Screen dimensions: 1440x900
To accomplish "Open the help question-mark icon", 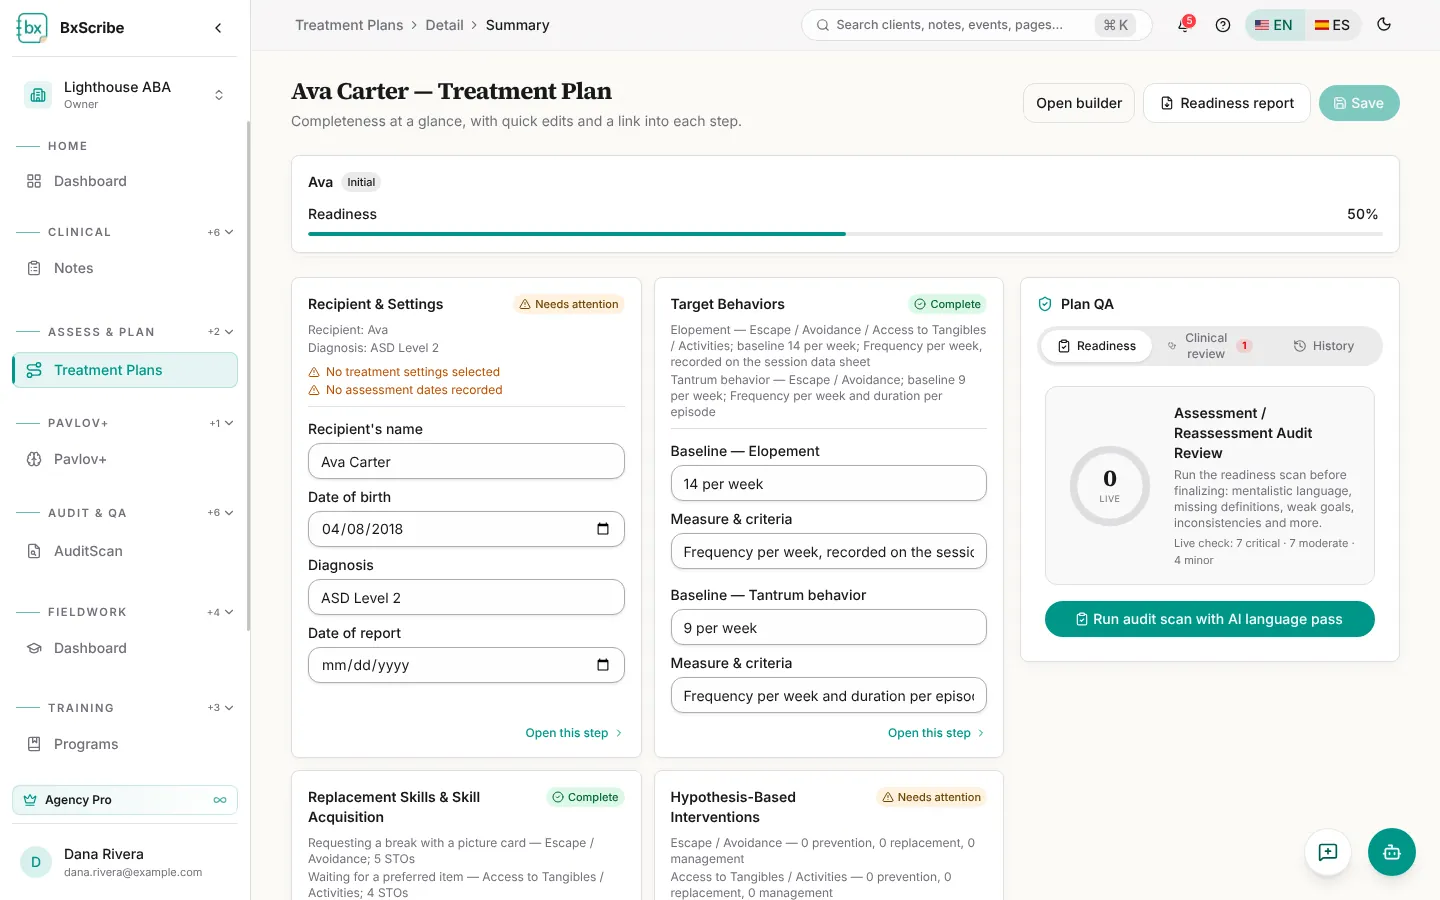I will point(1222,25).
